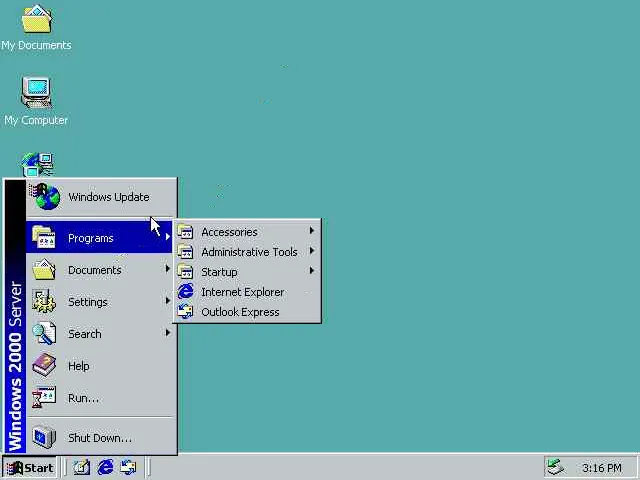640x480 pixels.
Task: Choose Shut Down... from Start menu
Action: pos(101,437)
